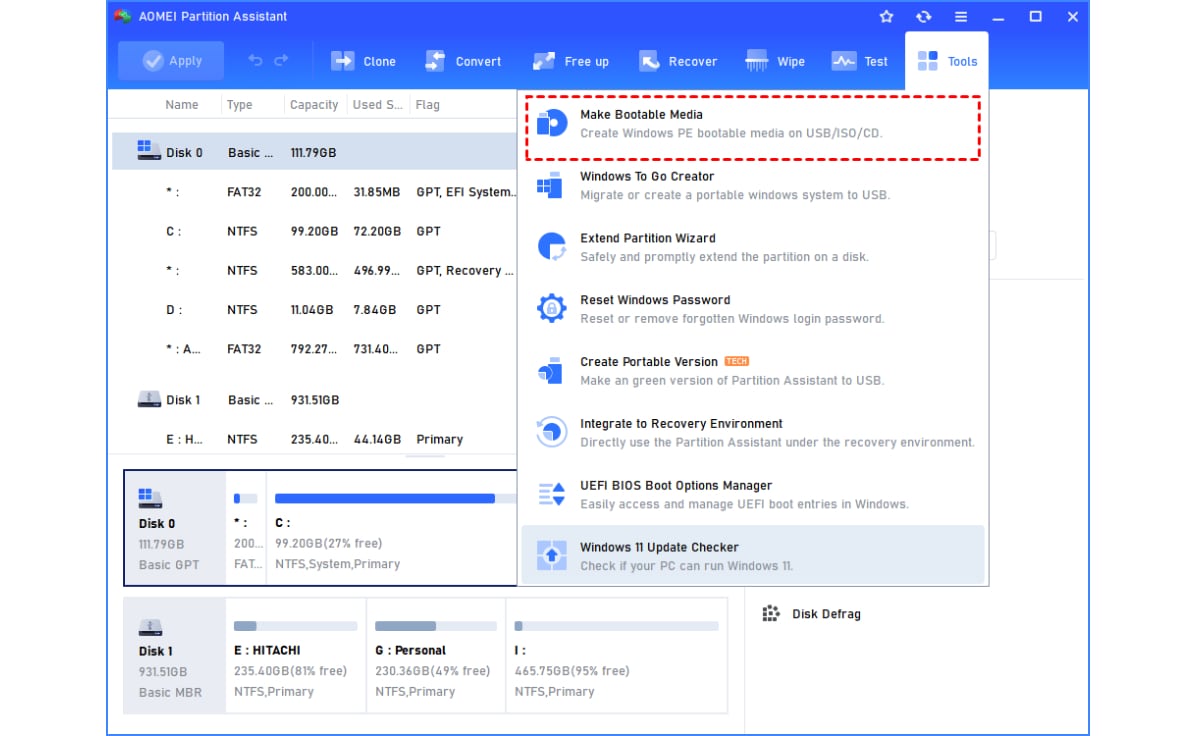This screenshot has width=1196, height=736.
Task: Click the Windows 11 Update Checker icon
Action: click(x=551, y=555)
